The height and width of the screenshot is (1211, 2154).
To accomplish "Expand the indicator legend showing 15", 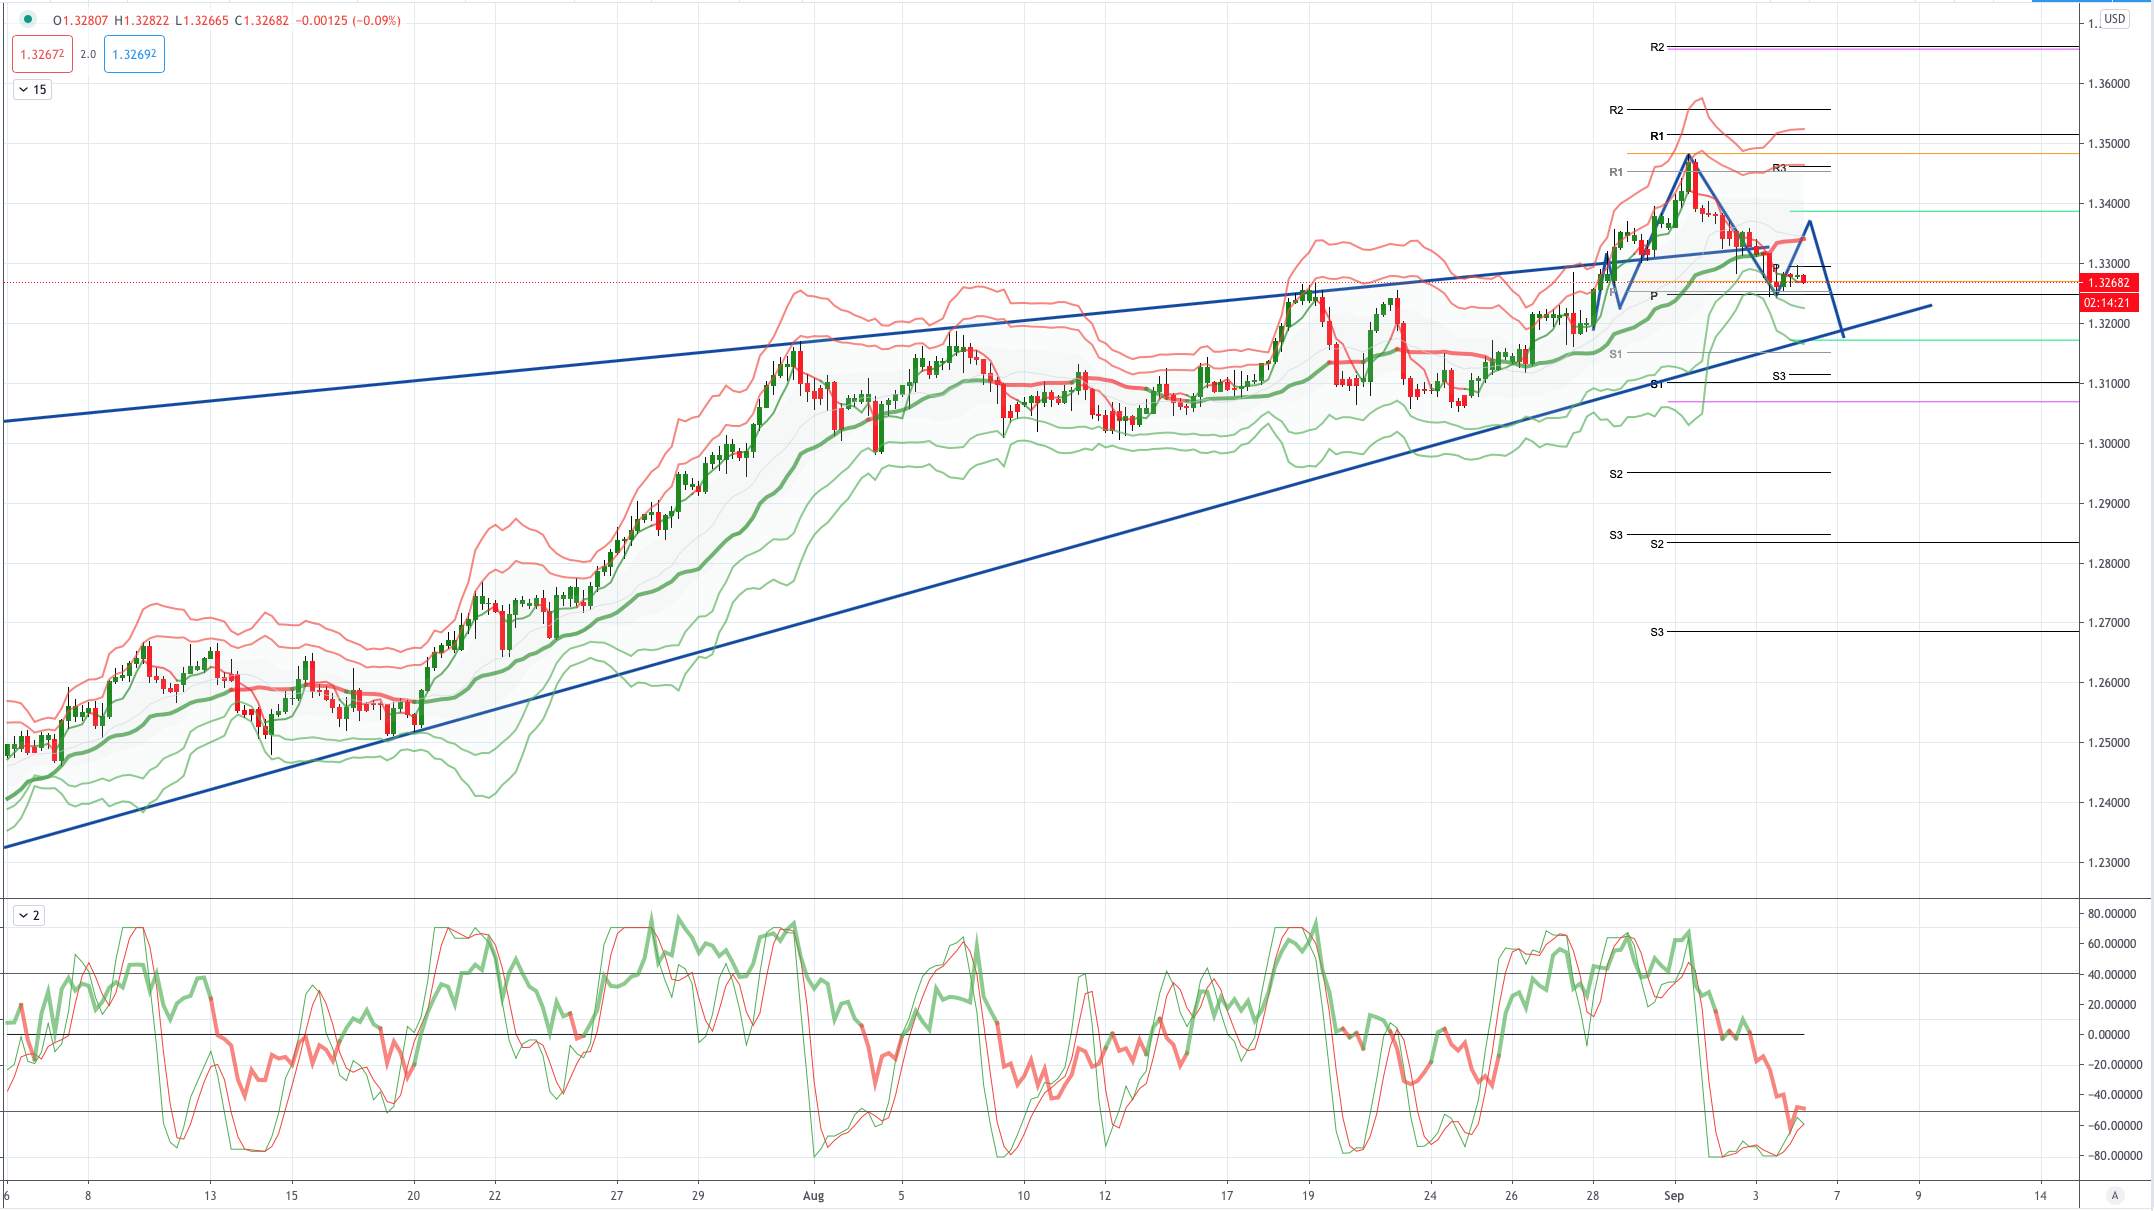I will 33,90.
